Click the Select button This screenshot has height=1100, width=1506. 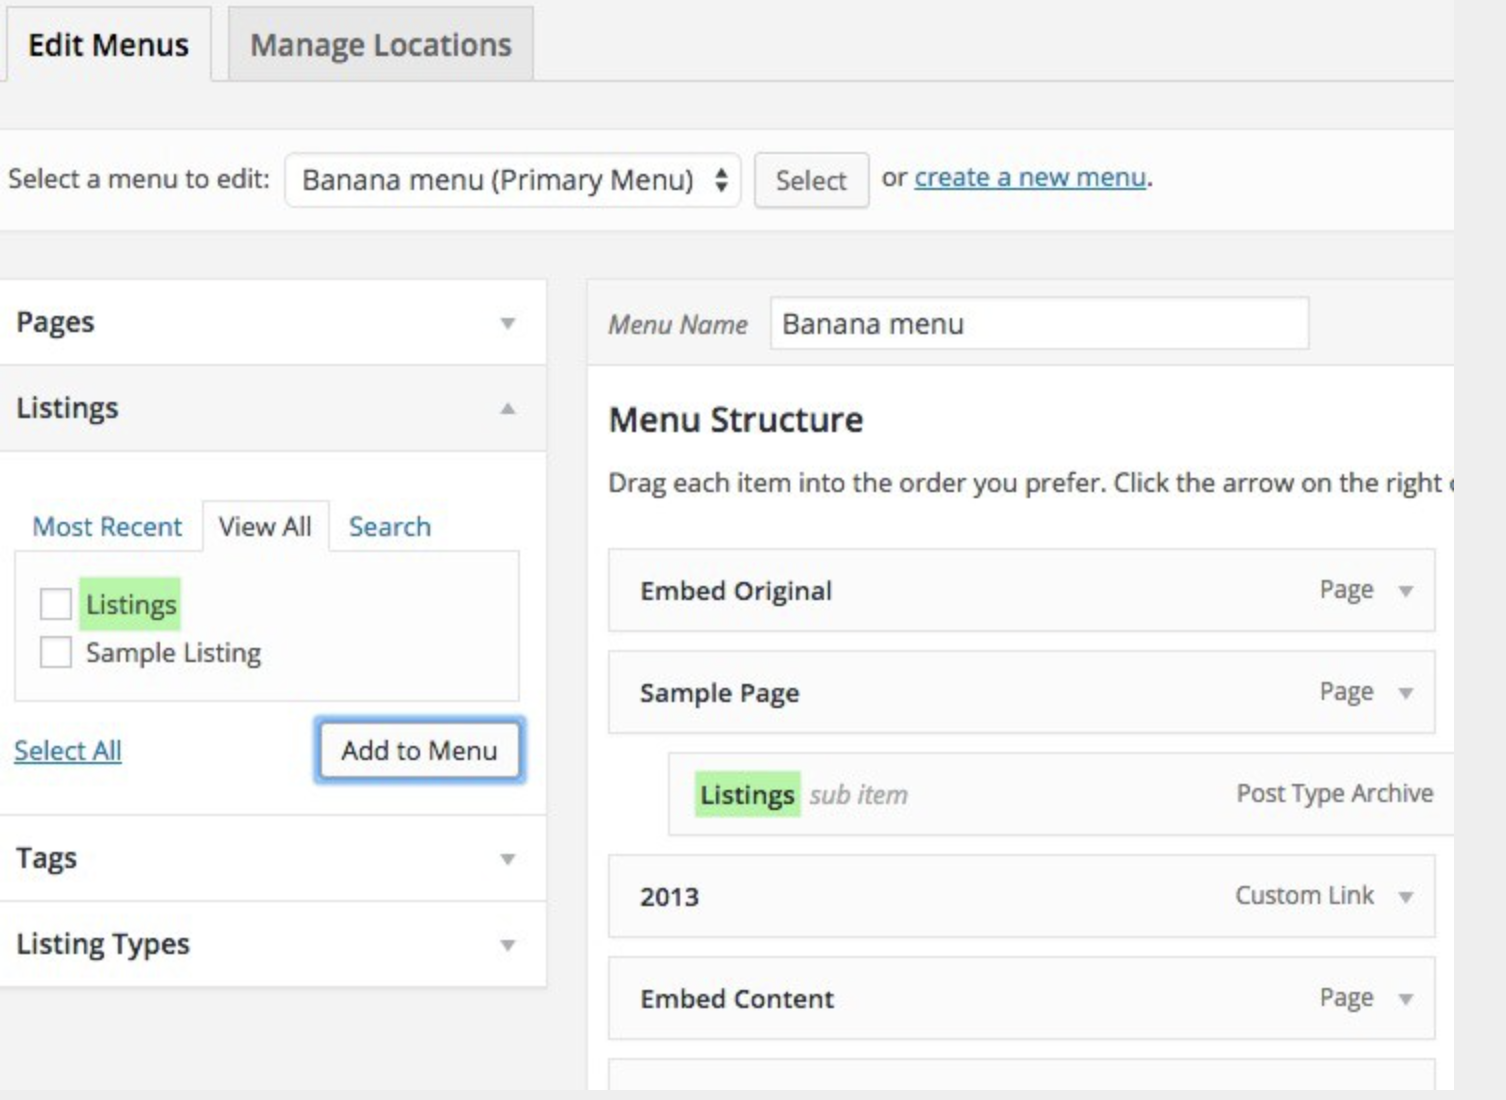pyautogui.click(x=811, y=180)
